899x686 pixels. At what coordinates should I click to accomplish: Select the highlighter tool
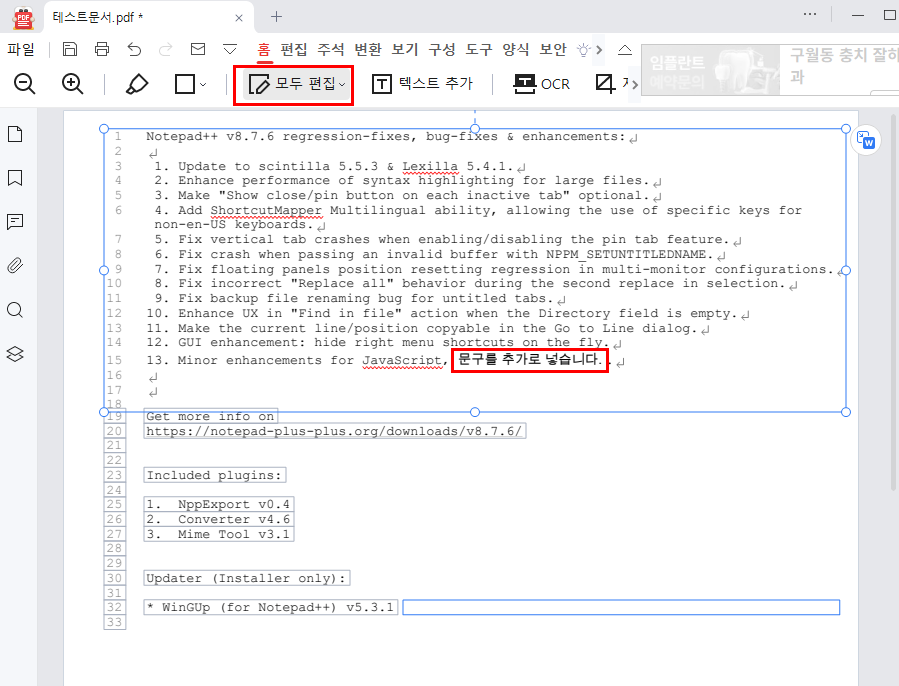[136, 84]
